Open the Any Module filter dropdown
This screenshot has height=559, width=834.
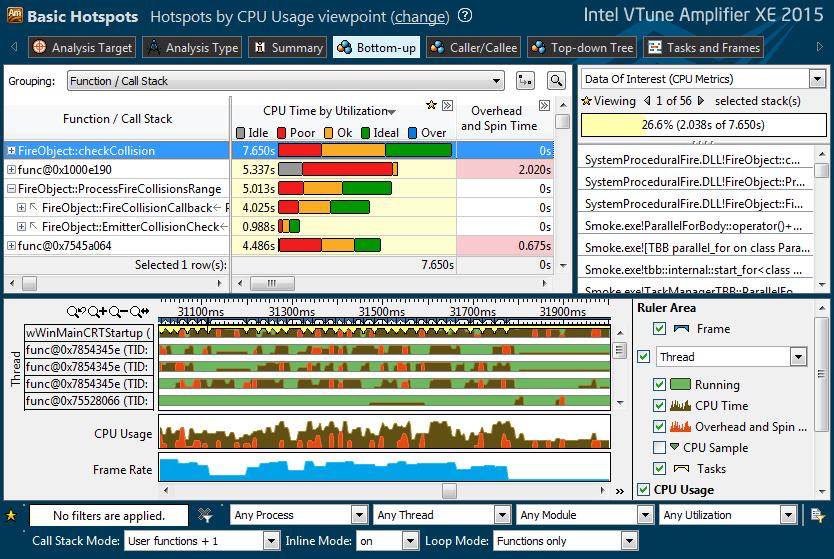click(x=585, y=515)
